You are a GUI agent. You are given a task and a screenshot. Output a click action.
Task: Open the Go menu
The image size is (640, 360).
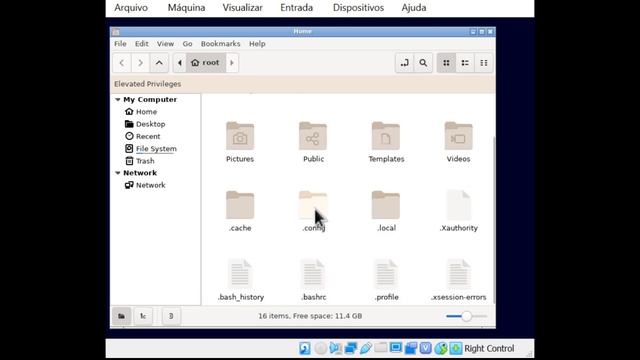pos(187,44)
